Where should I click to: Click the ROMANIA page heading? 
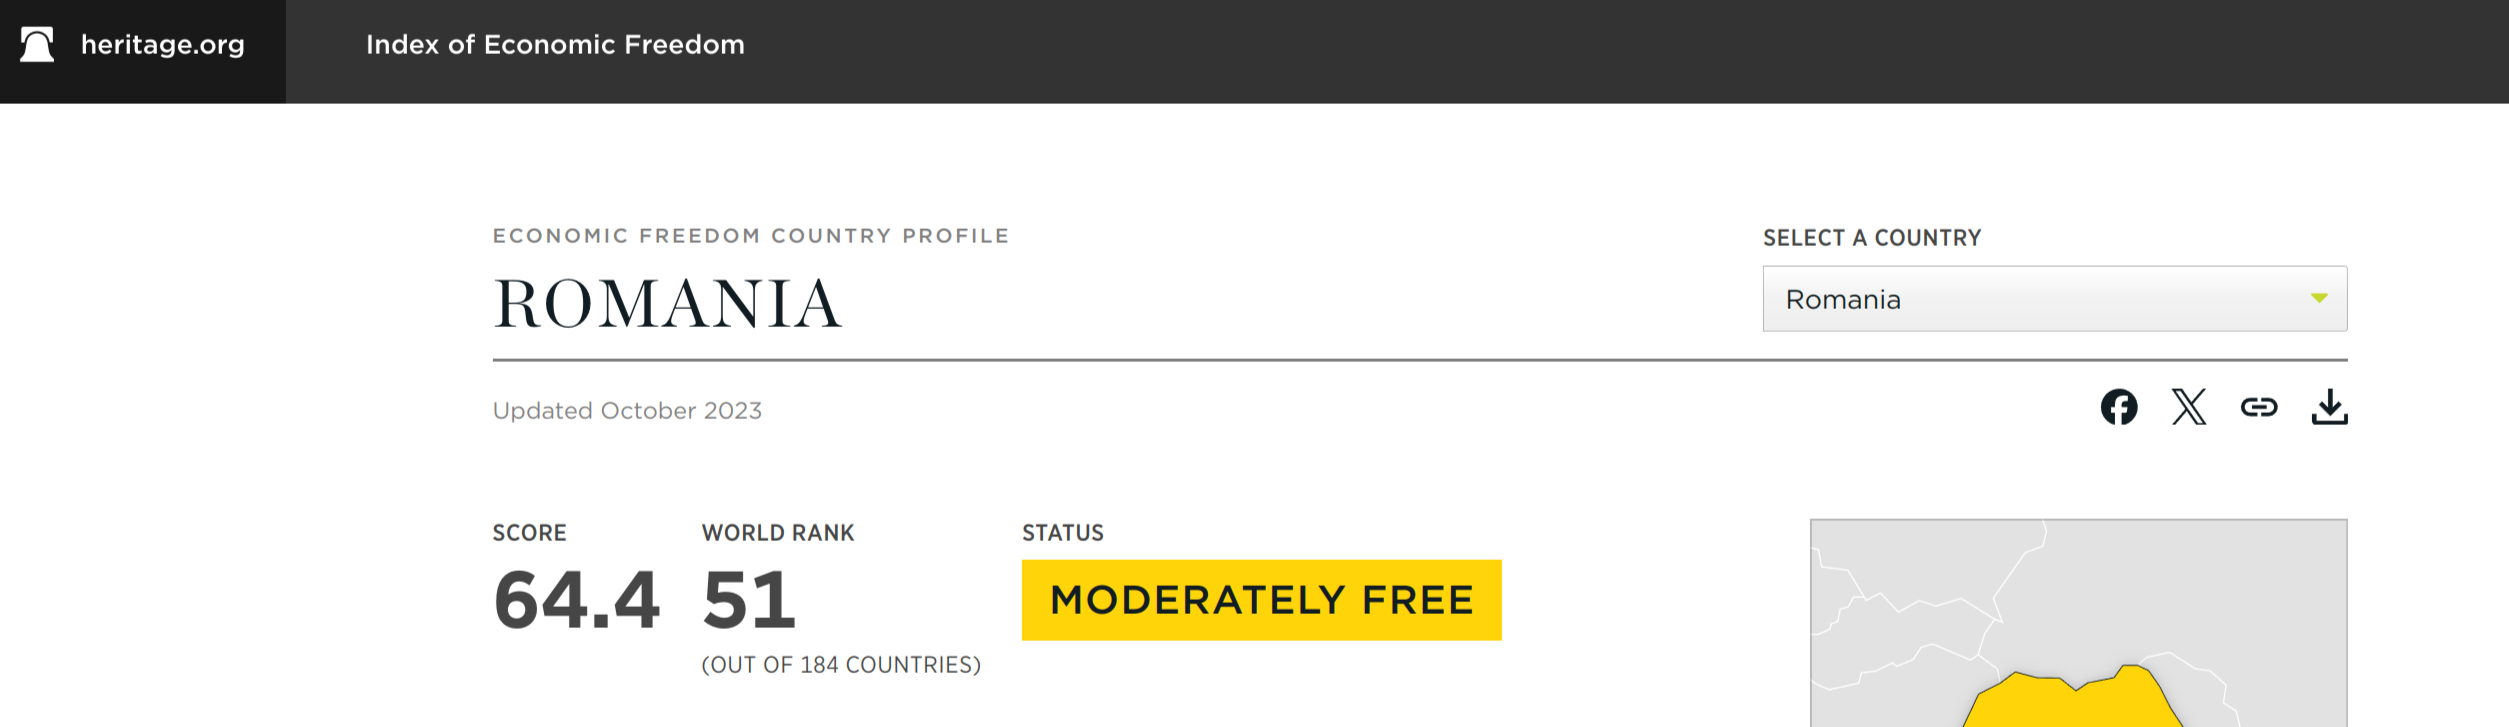(667, 304)
